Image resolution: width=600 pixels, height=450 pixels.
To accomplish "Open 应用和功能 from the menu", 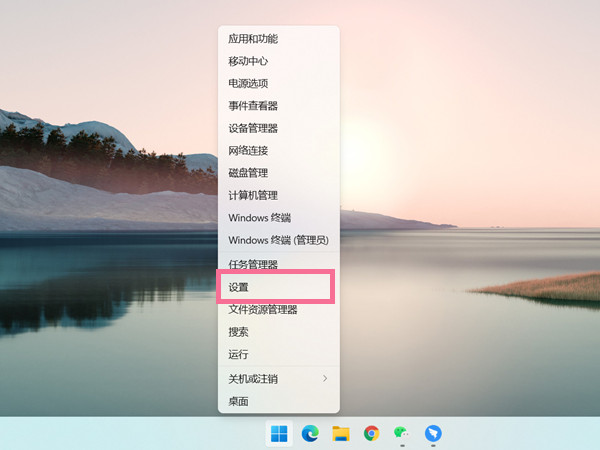I will tap(252, 39).
